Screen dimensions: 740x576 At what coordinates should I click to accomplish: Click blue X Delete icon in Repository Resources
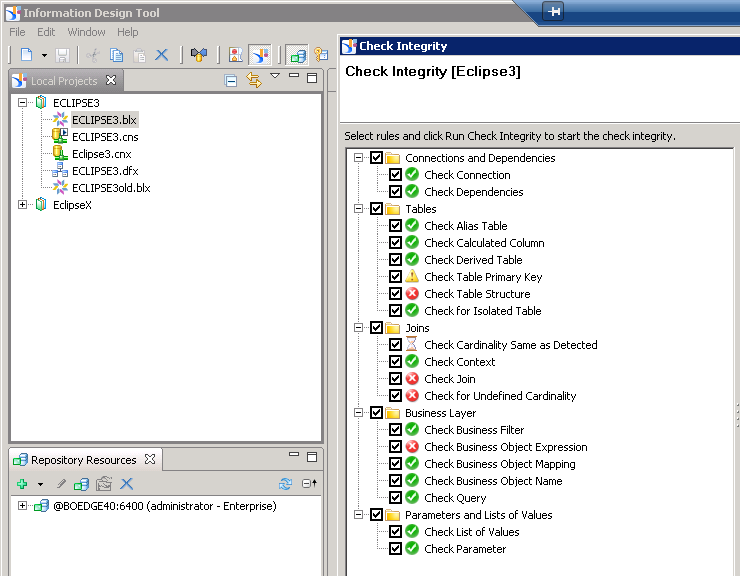coord(126,484)
